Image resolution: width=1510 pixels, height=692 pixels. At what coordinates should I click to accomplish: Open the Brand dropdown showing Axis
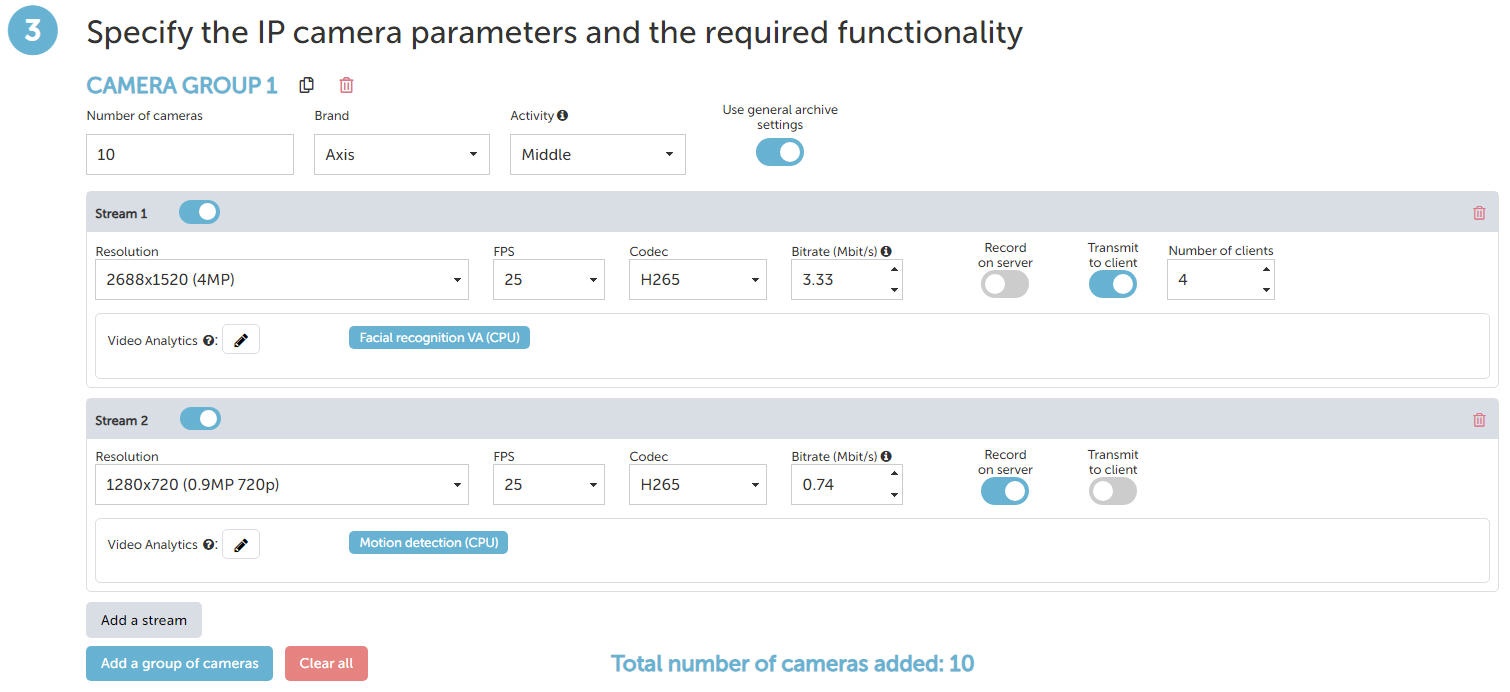401,155
